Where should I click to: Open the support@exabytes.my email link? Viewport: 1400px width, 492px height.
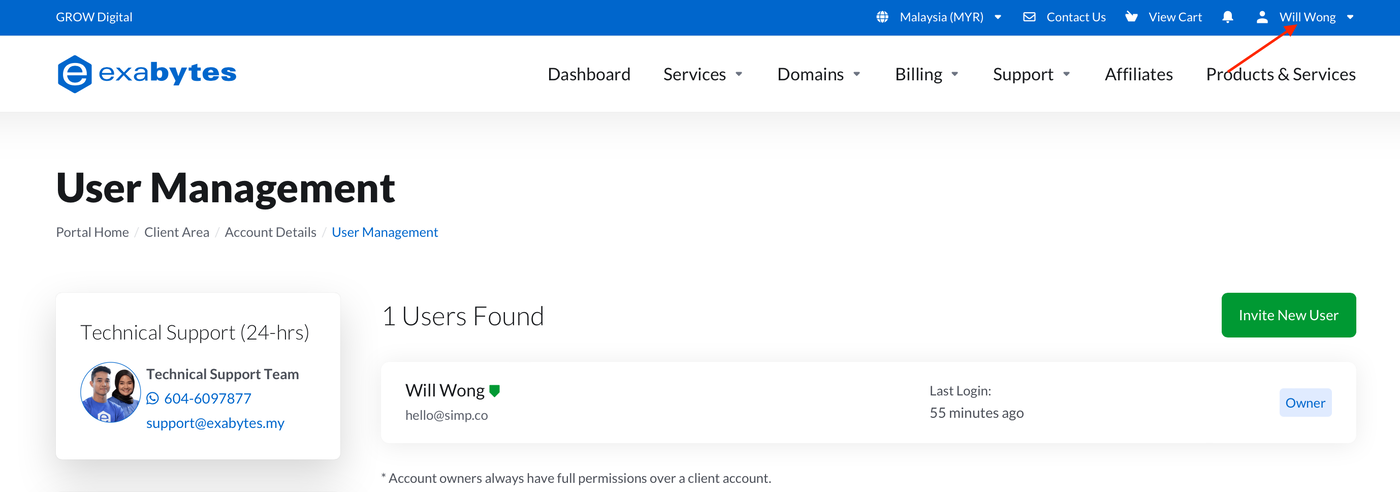pyautogui.click(x=215, y=423)
